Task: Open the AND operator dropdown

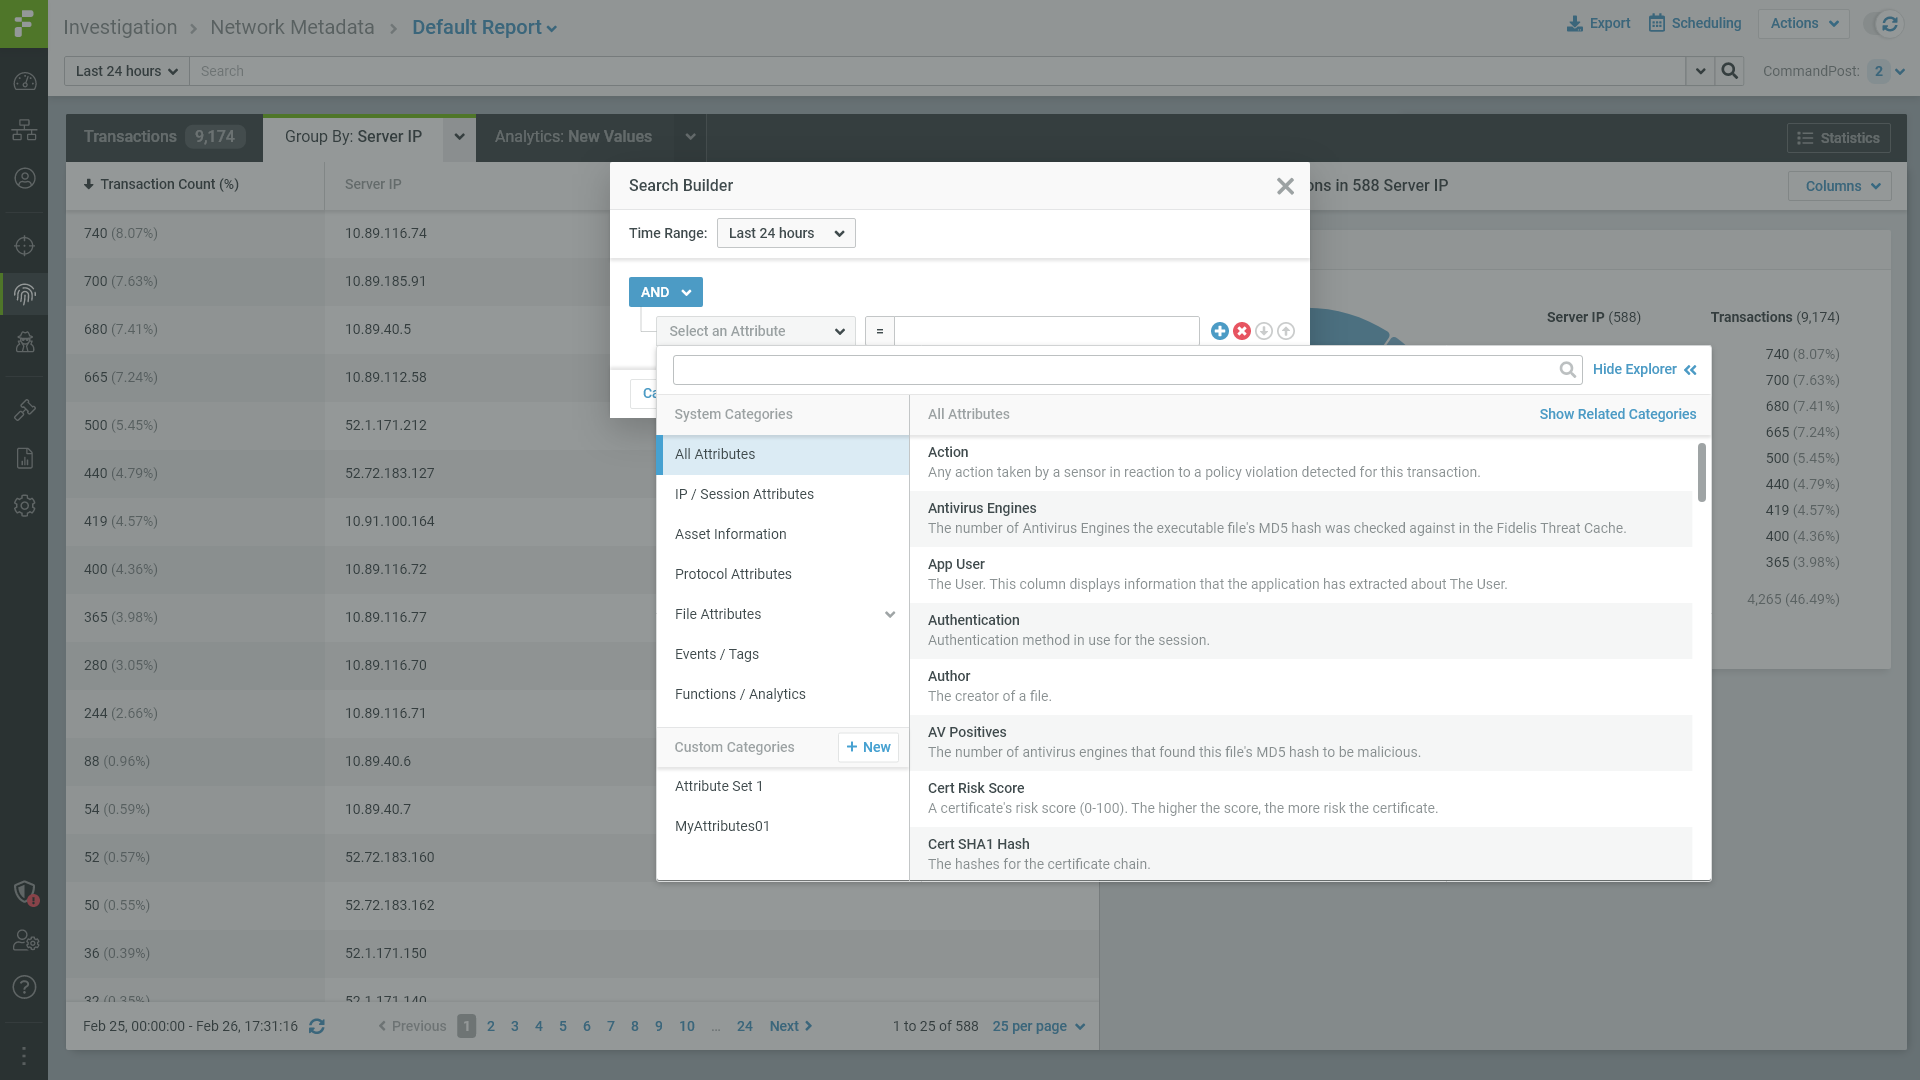Action: tap(665, 292)
